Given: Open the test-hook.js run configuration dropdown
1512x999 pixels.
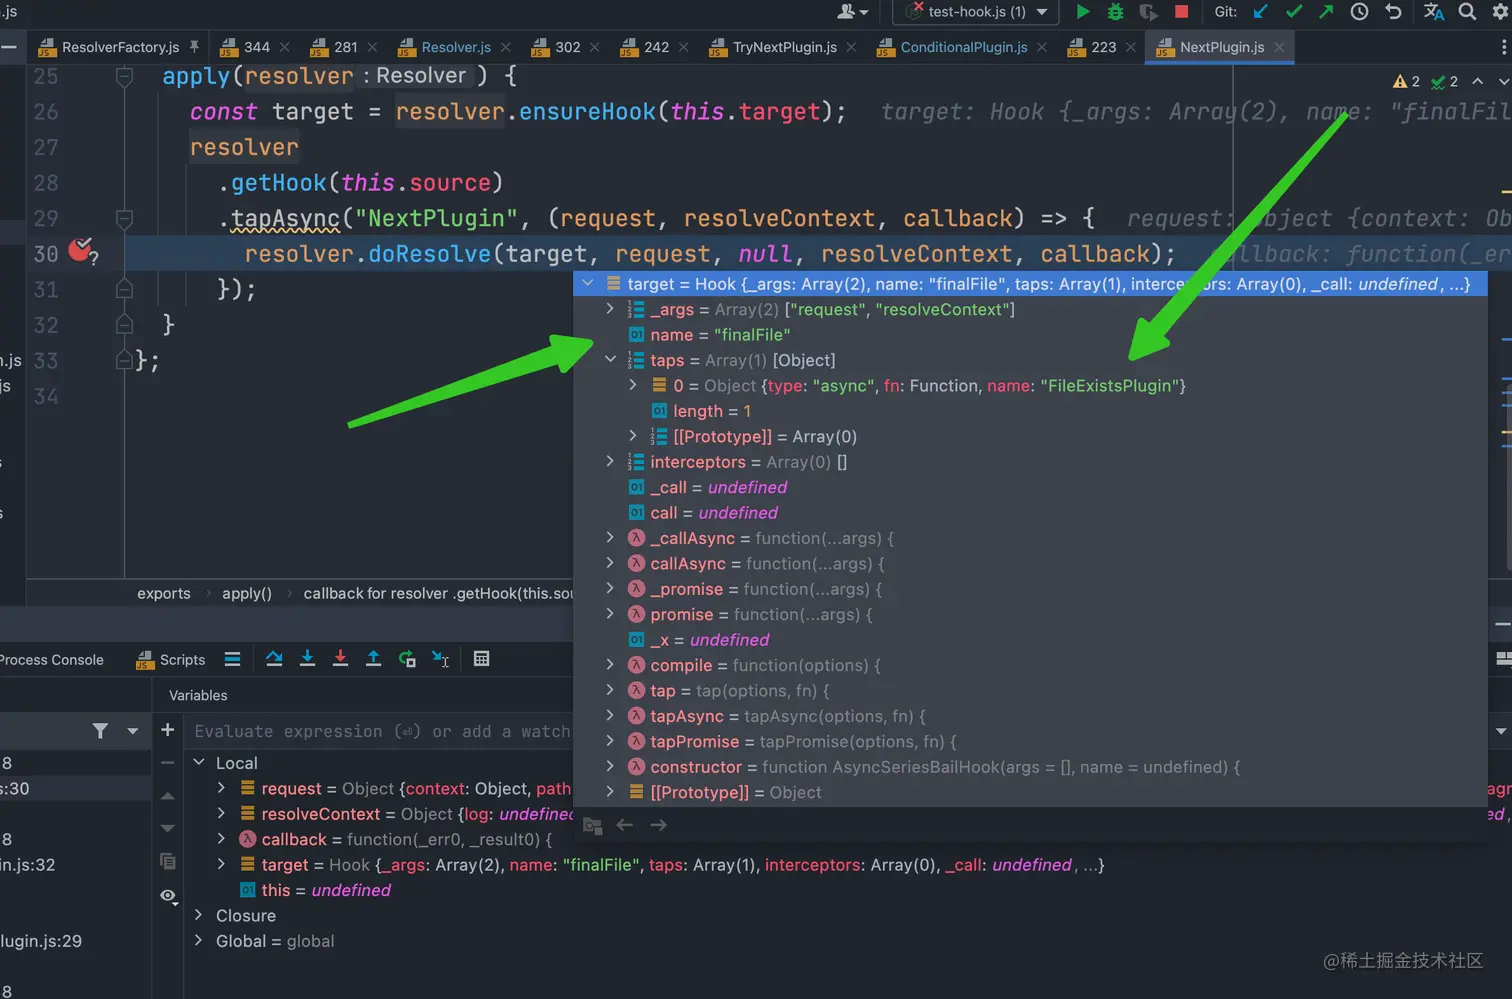Looking at the screenshot, I should coord(976,12).
